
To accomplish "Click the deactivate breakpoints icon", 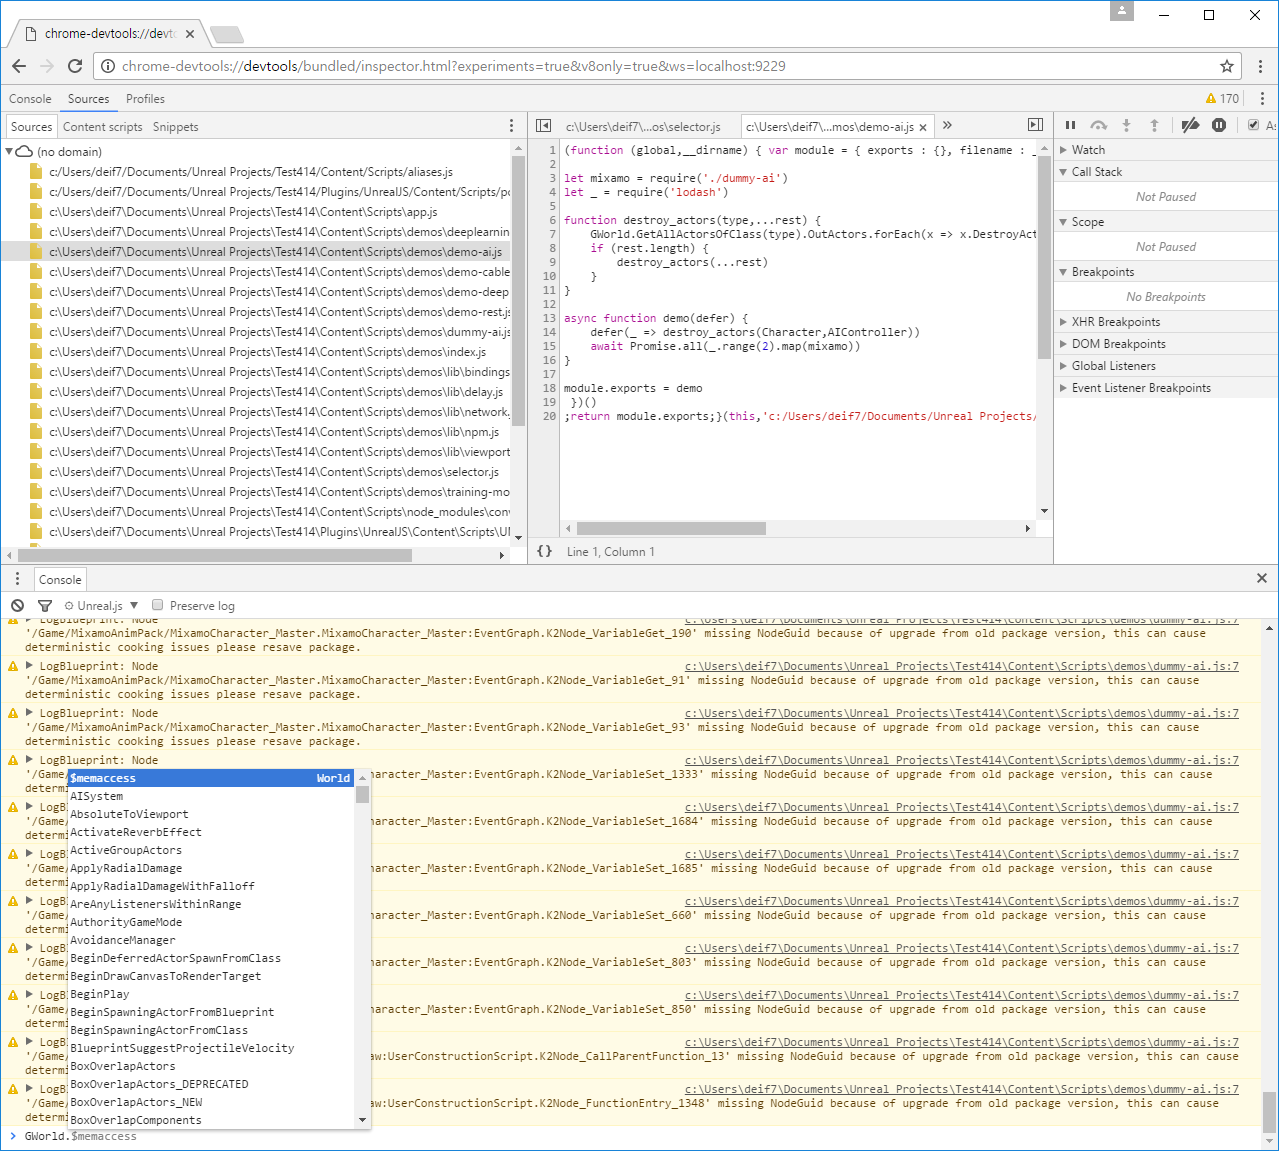I will click(x=1190, y=125).
